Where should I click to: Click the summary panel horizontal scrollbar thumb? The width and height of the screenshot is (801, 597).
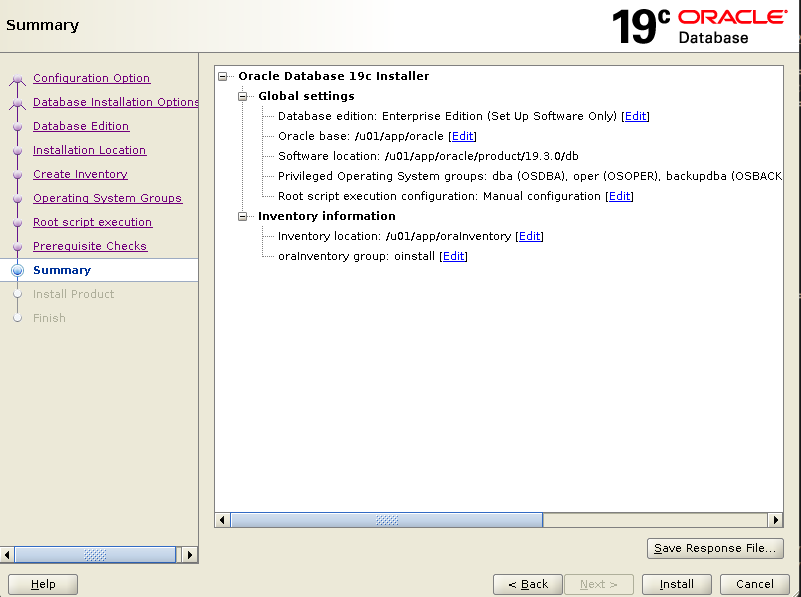pos(387,520)
